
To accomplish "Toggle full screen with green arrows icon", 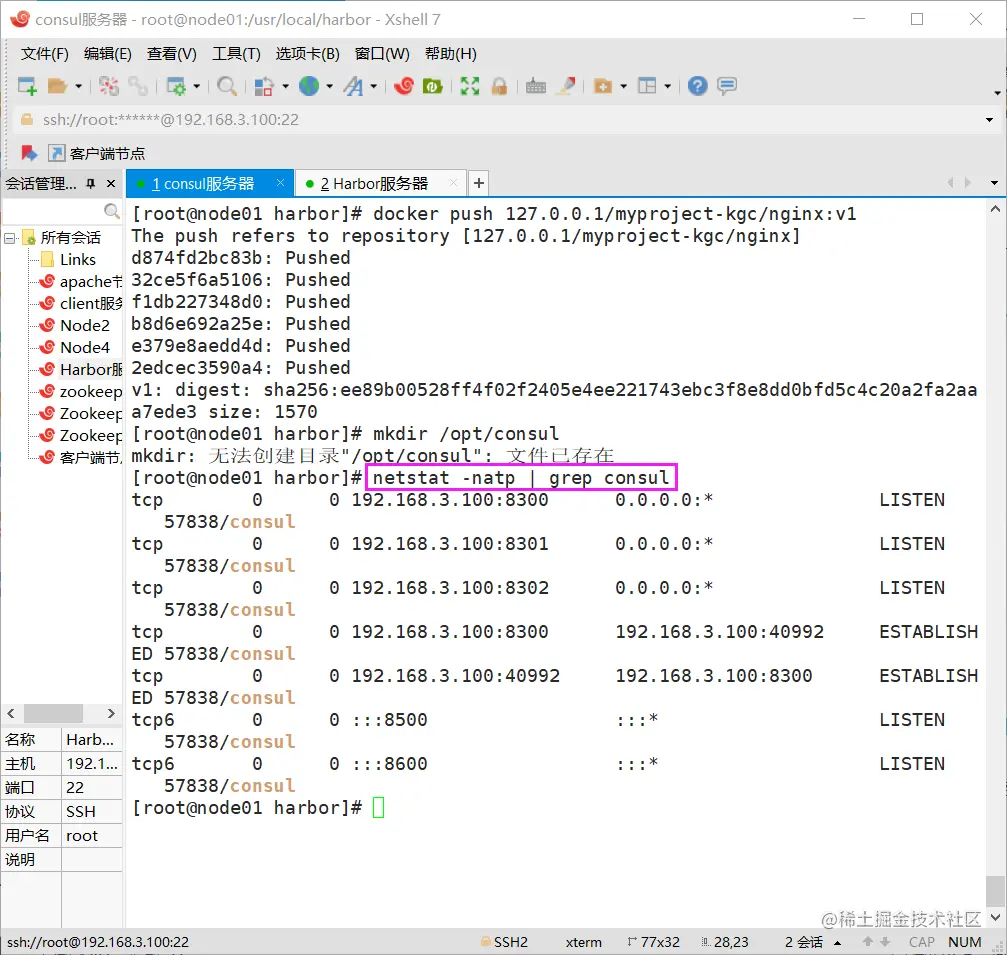I will click(470, 85).
